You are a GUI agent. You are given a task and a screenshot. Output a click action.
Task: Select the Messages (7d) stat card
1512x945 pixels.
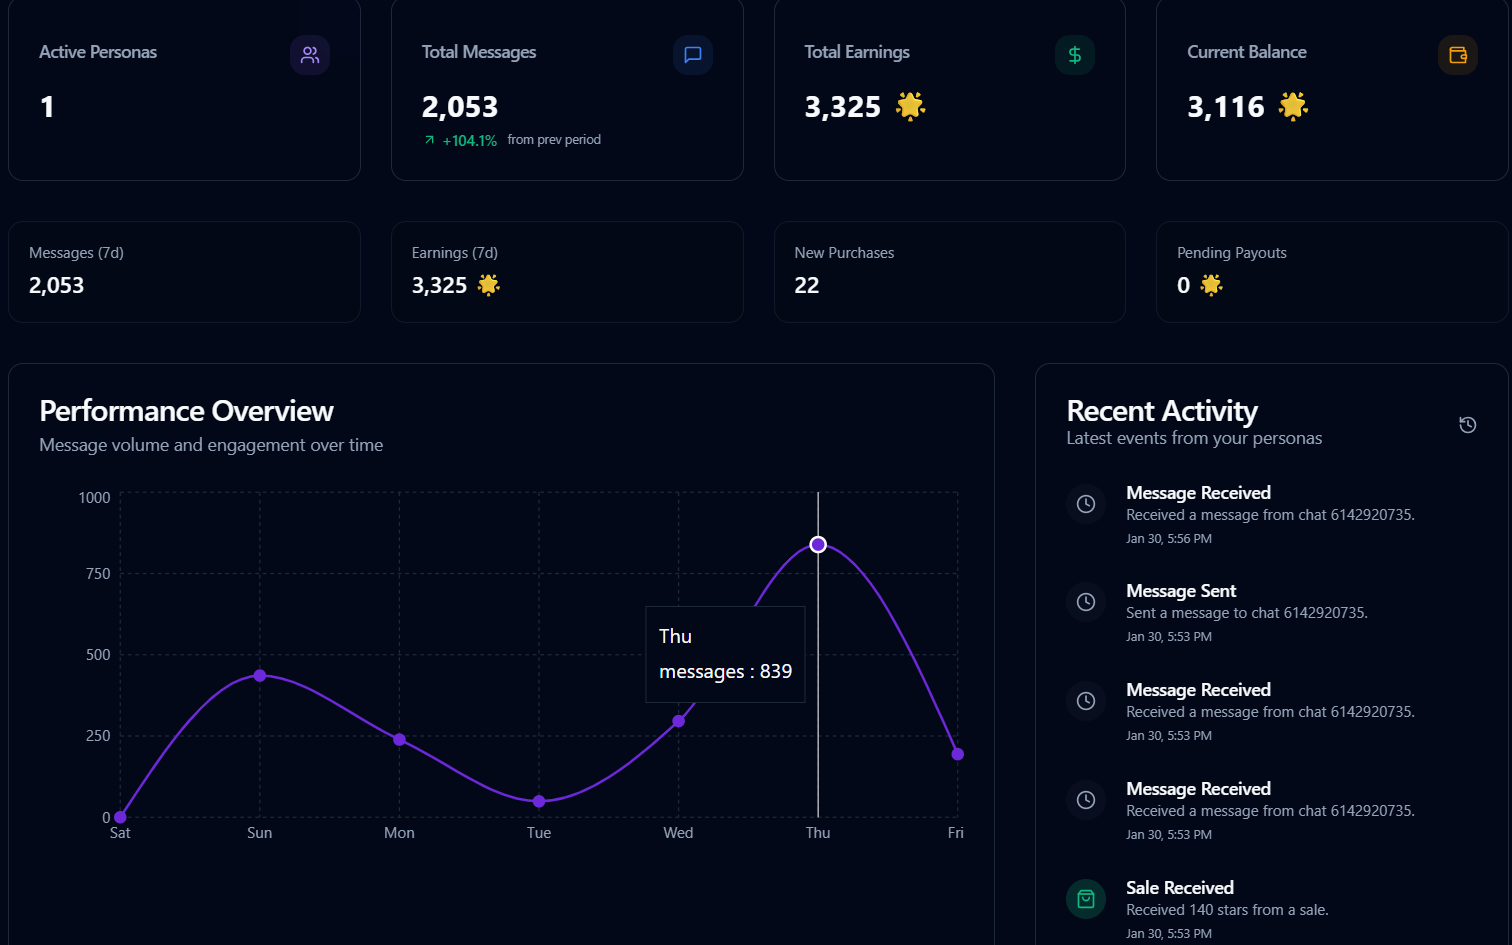click(x=184, y=271)
